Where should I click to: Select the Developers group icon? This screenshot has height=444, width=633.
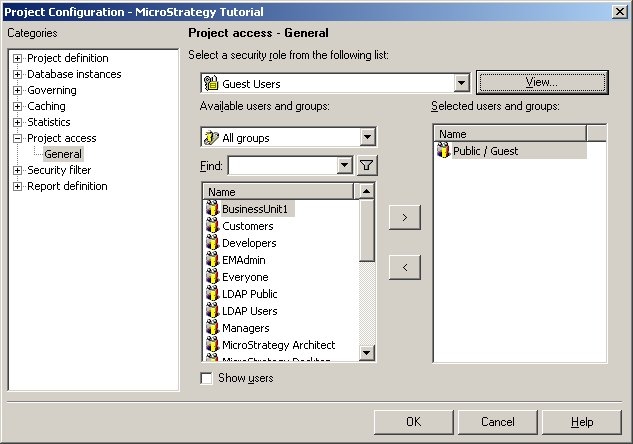tap(212, 243)
